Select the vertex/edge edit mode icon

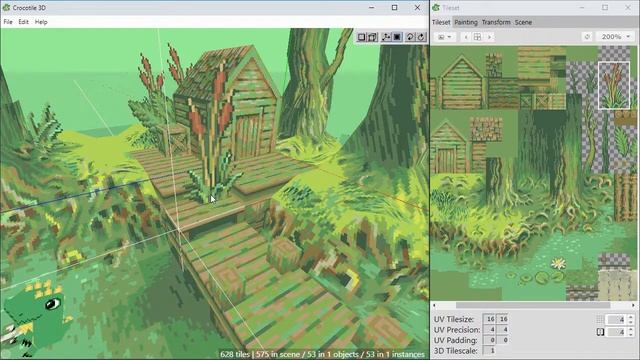point(386,37)
